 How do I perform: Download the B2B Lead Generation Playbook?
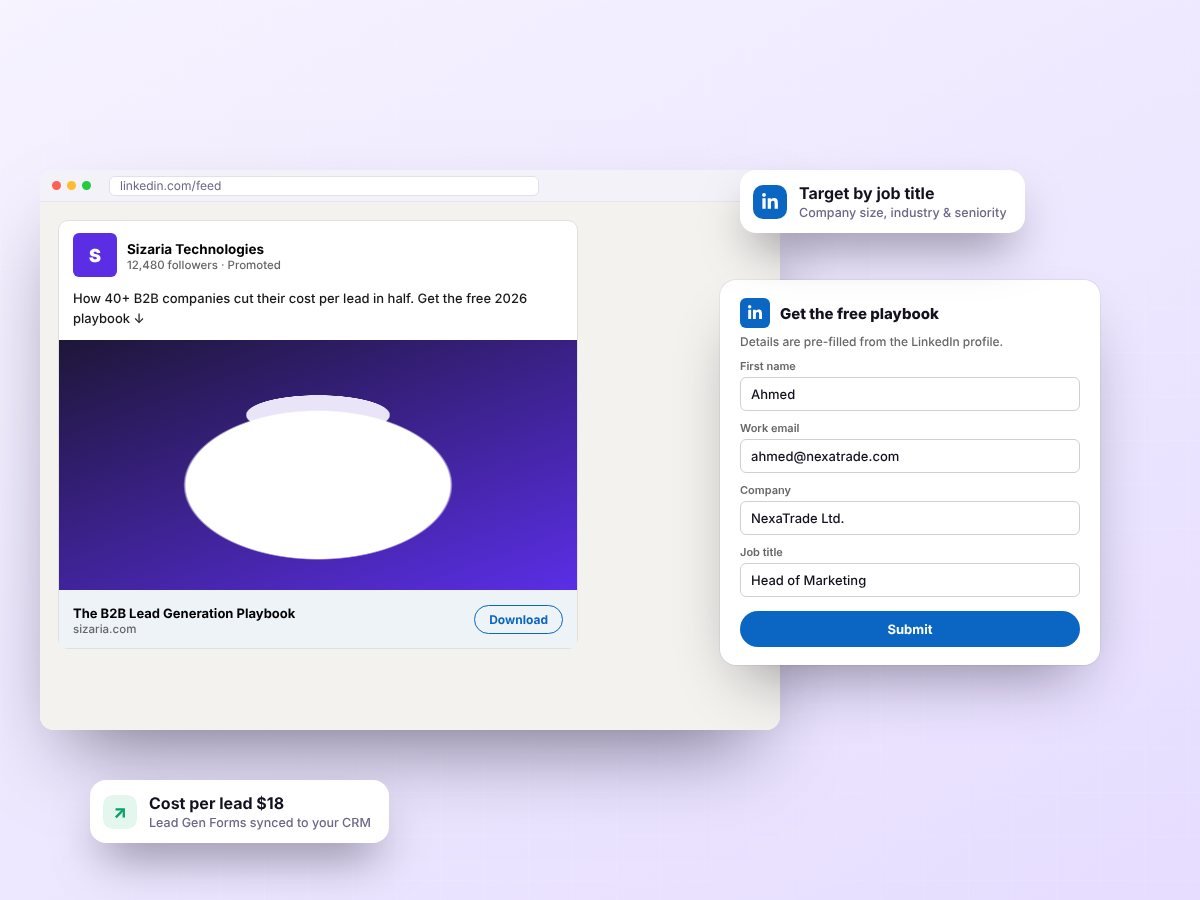tap(518, 620)
